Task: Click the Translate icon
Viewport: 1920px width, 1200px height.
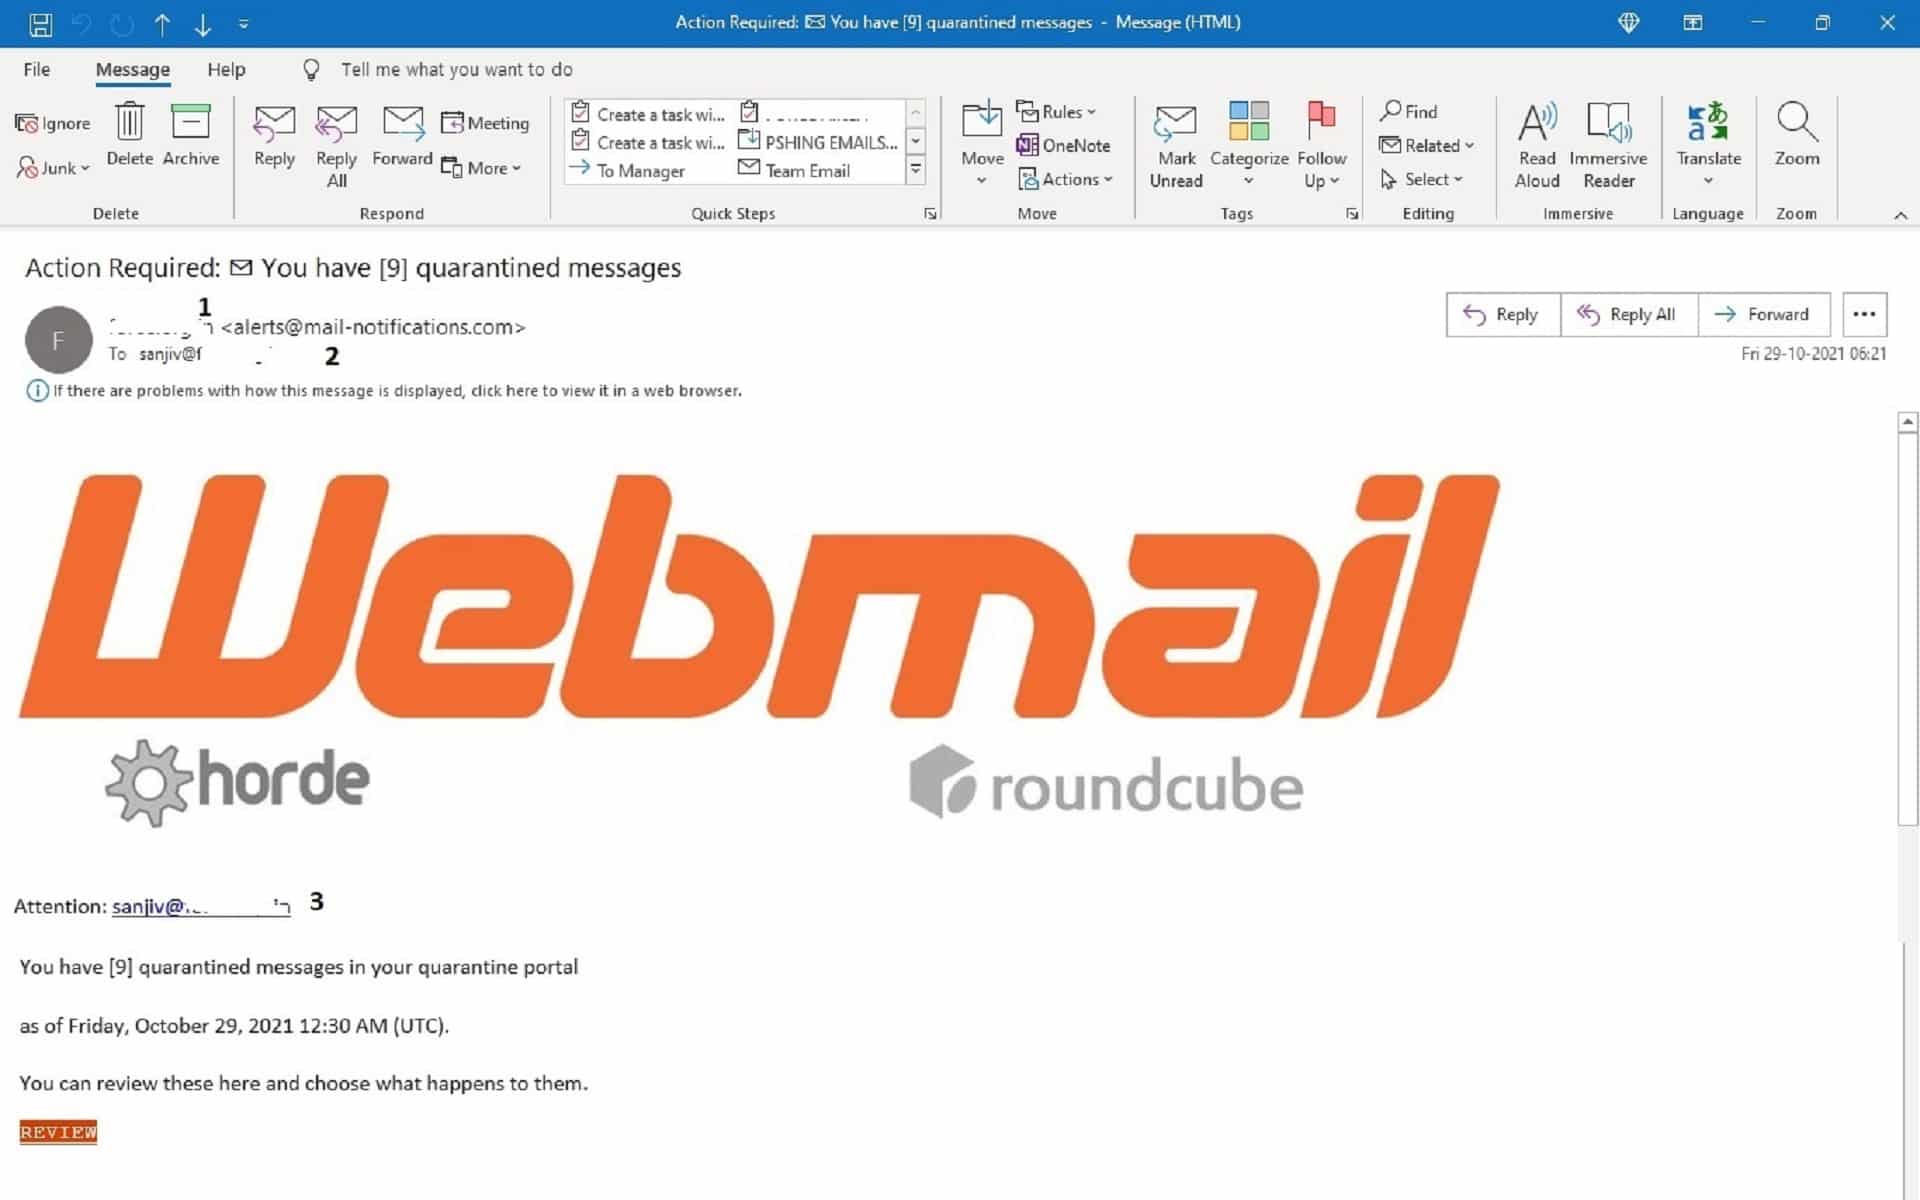Action: (x=1708, y=142)
